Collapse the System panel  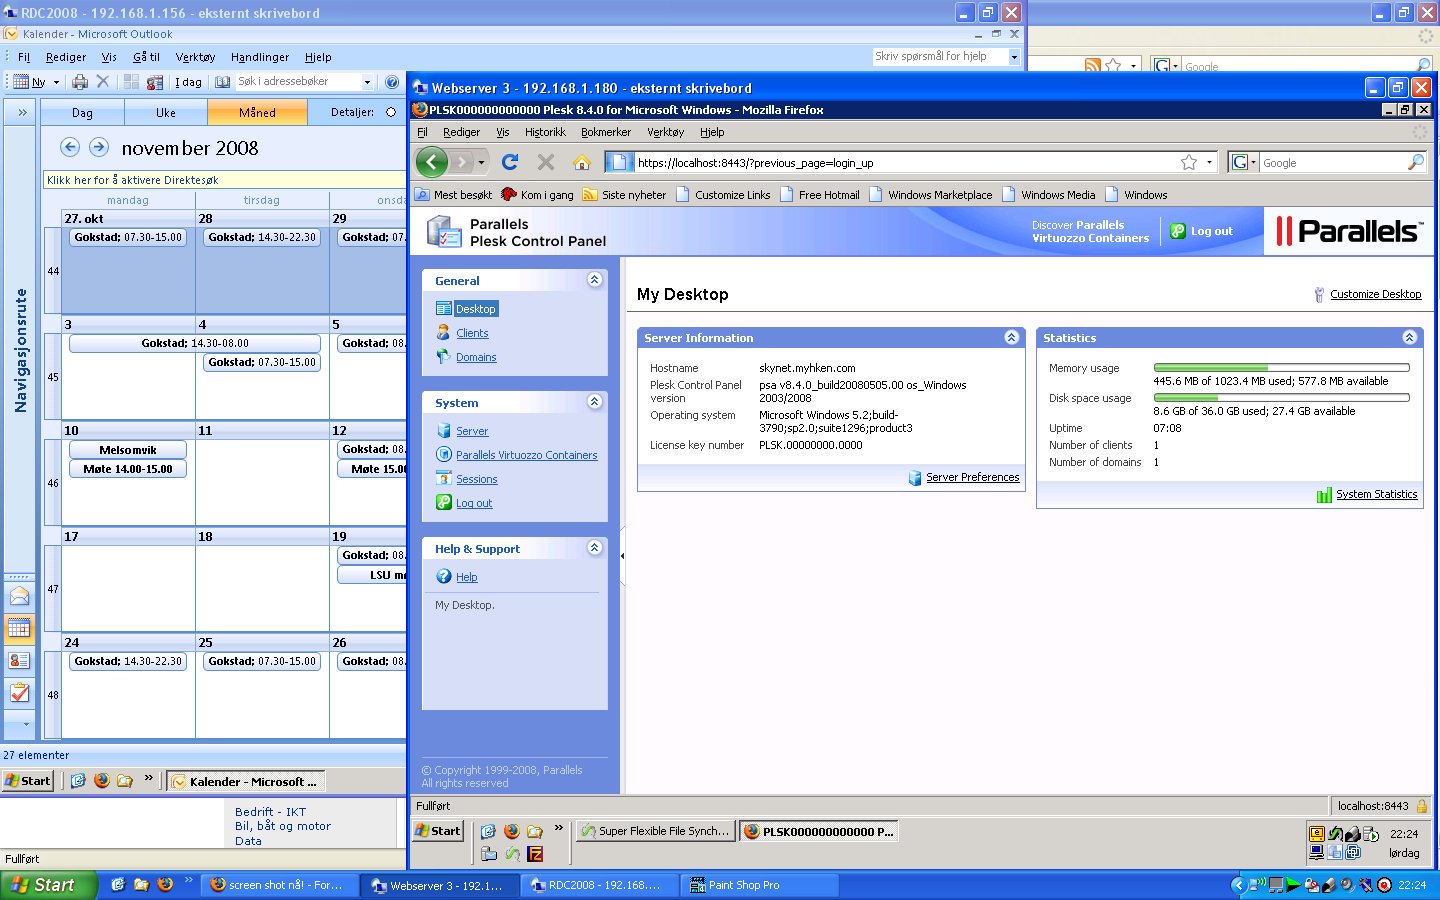(x=594, y=402)
